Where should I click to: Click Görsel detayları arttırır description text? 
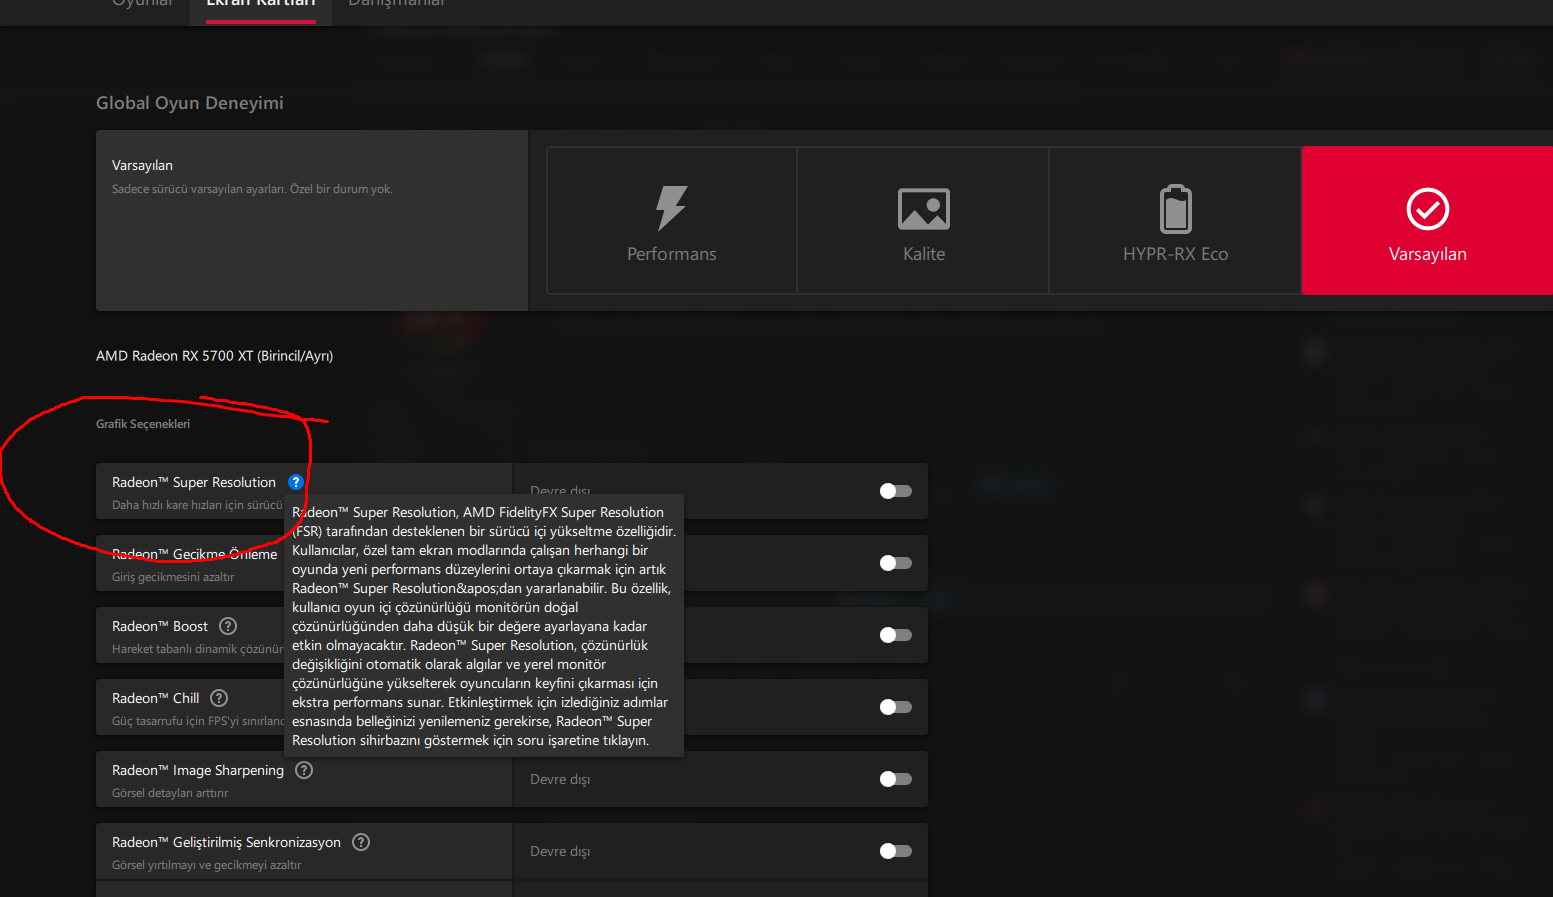click(x=170, y=793)
